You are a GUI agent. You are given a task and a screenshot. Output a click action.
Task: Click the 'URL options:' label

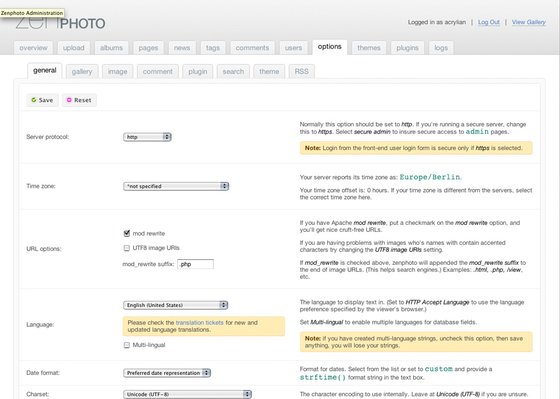(44, 249)
